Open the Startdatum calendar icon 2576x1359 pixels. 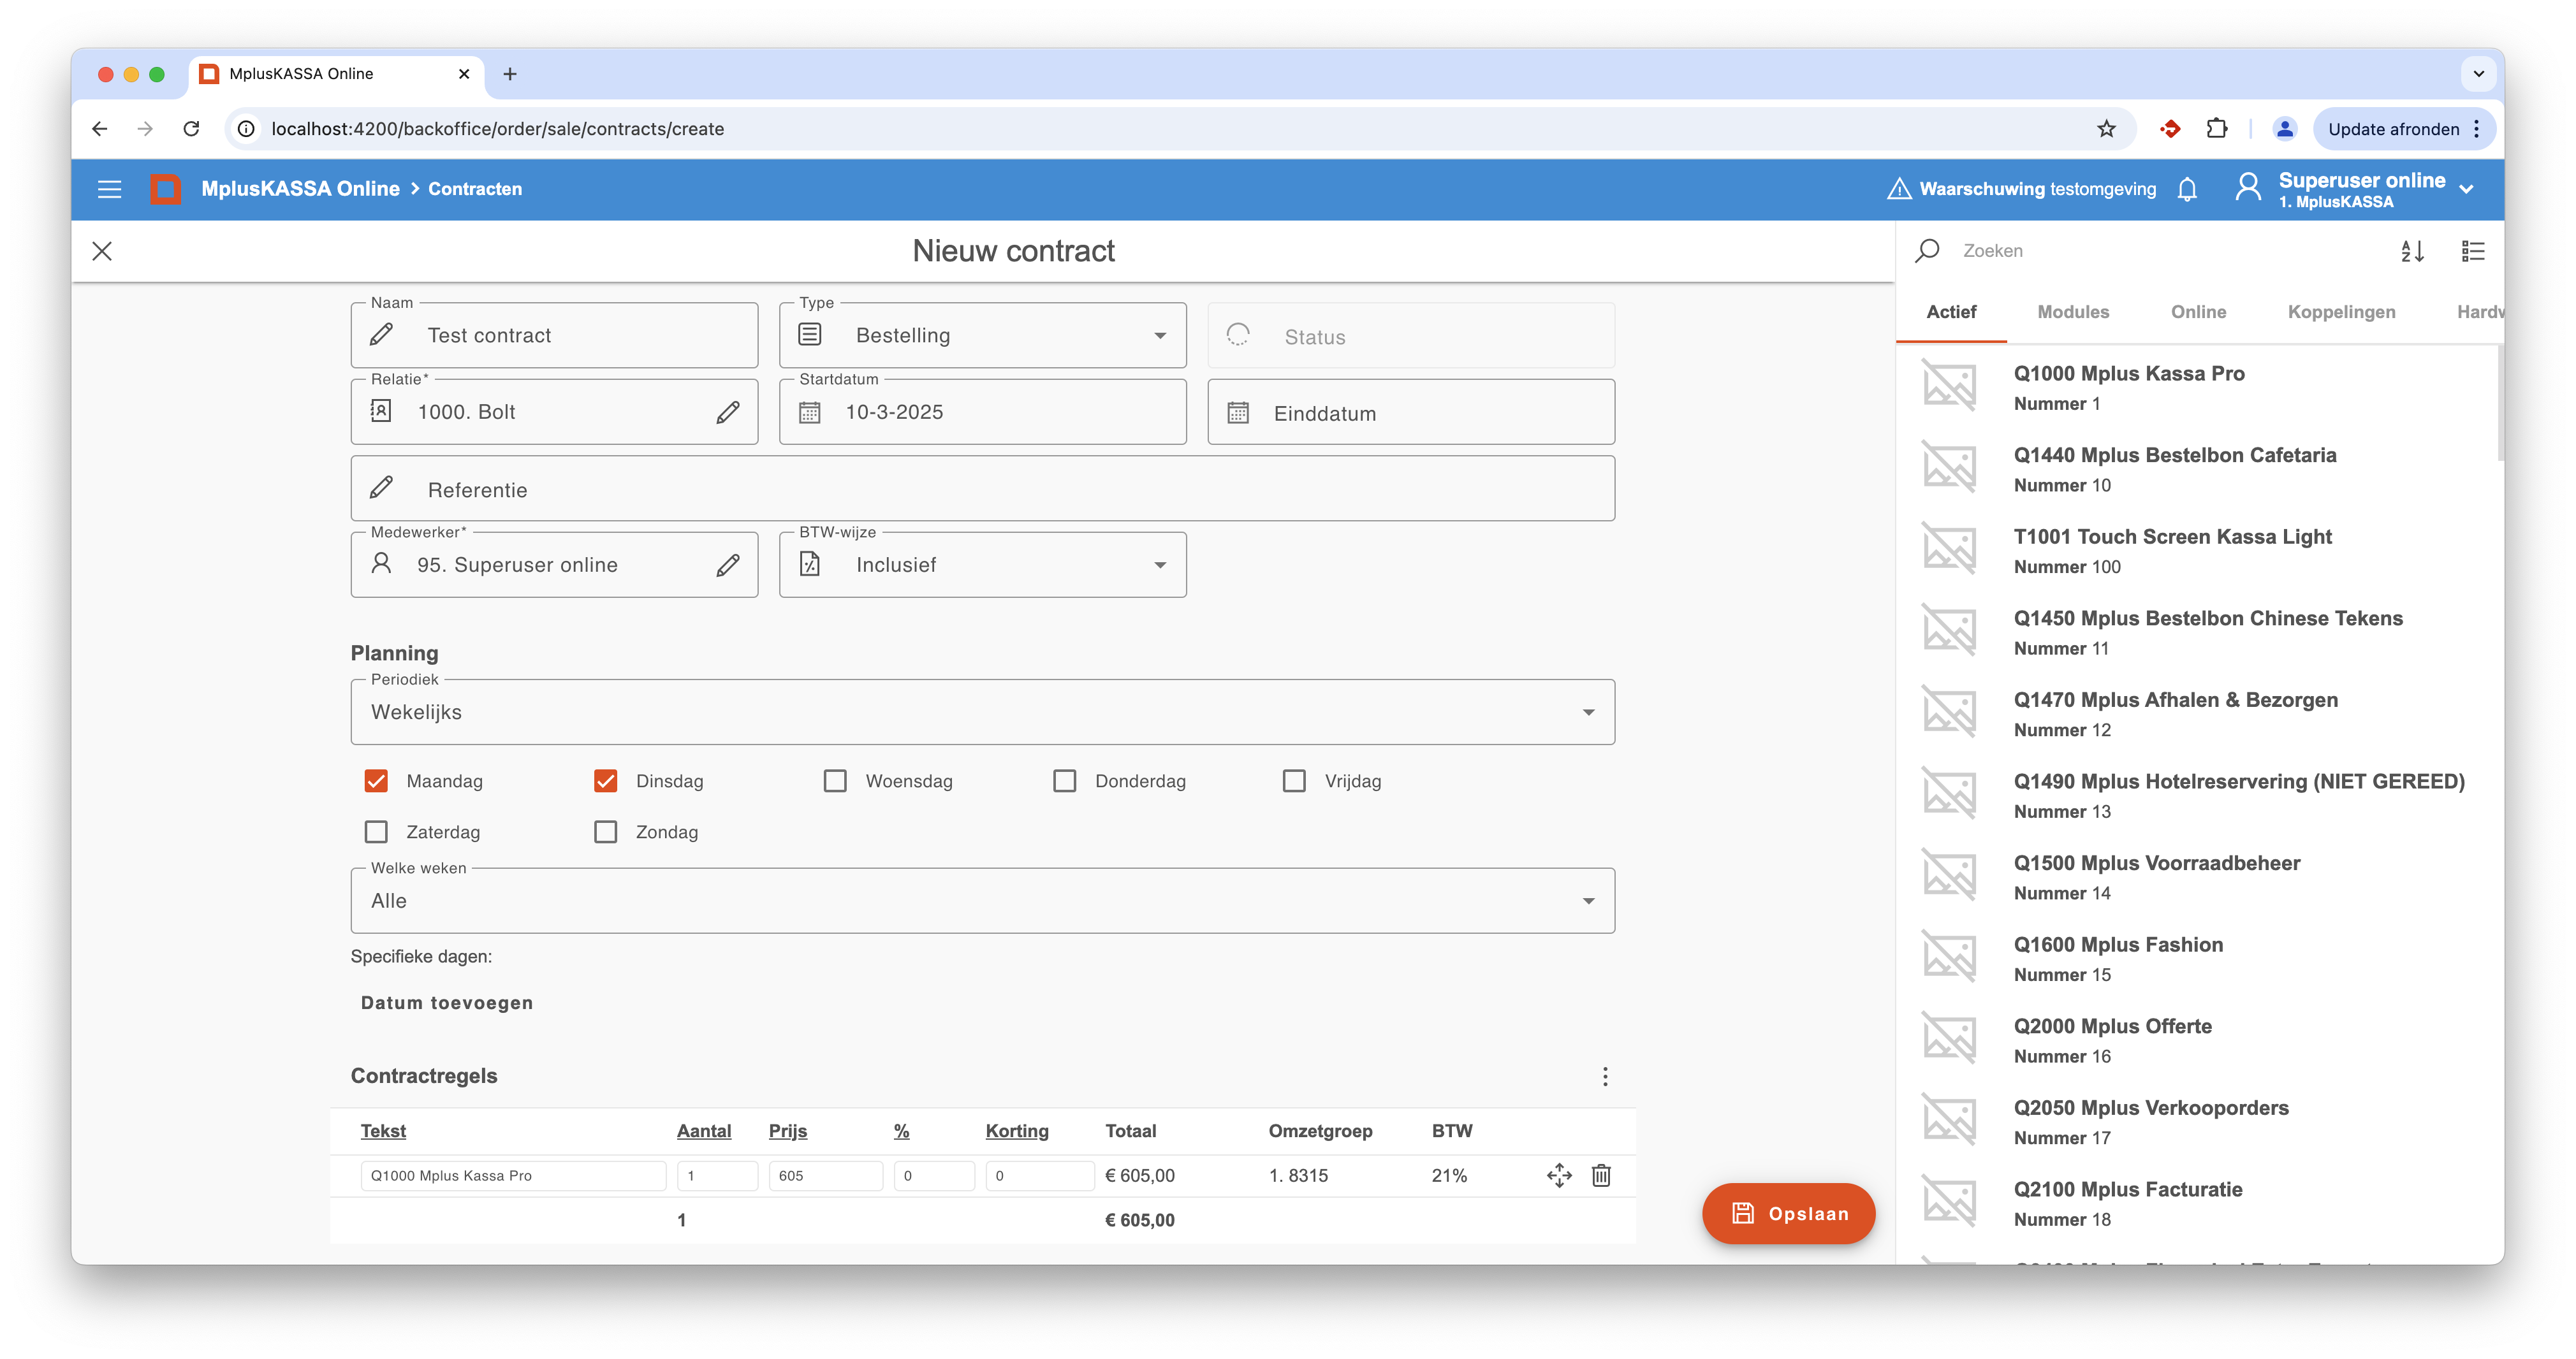tap(809, 412)
